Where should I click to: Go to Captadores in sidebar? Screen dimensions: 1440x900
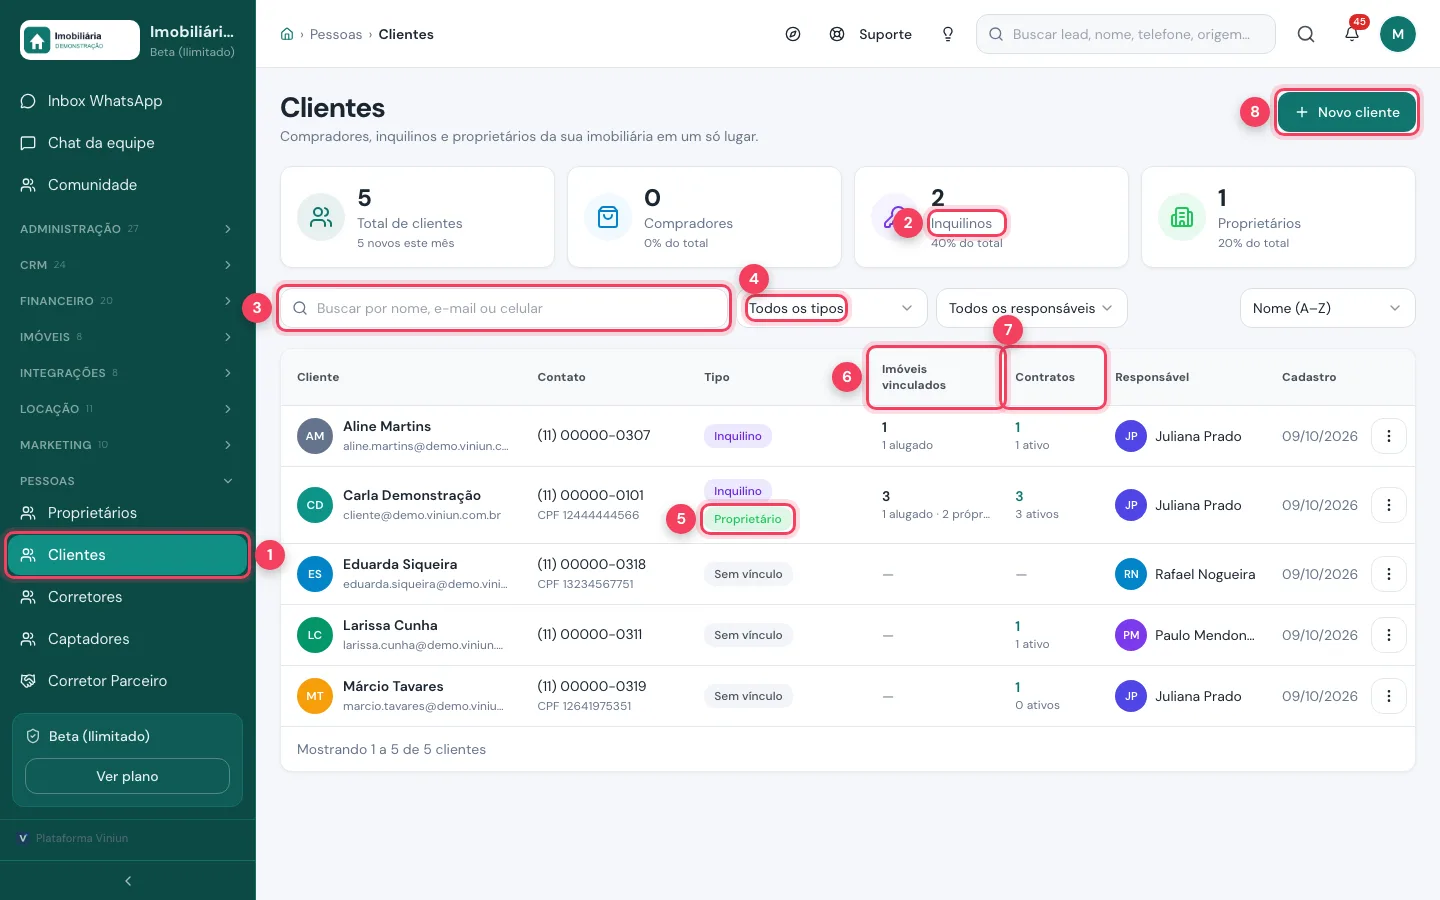[128, 639]
